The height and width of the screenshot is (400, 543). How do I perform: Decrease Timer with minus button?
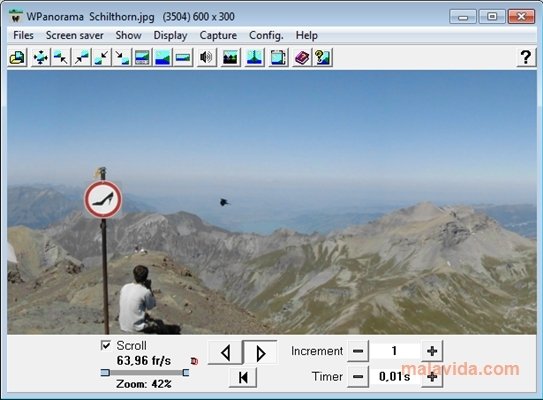click(358, 376)
